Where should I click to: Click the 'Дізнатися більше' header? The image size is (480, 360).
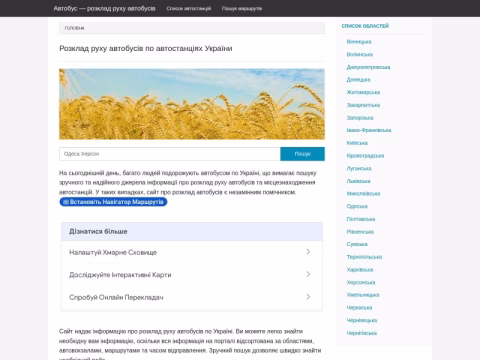[x=192, y=231]
